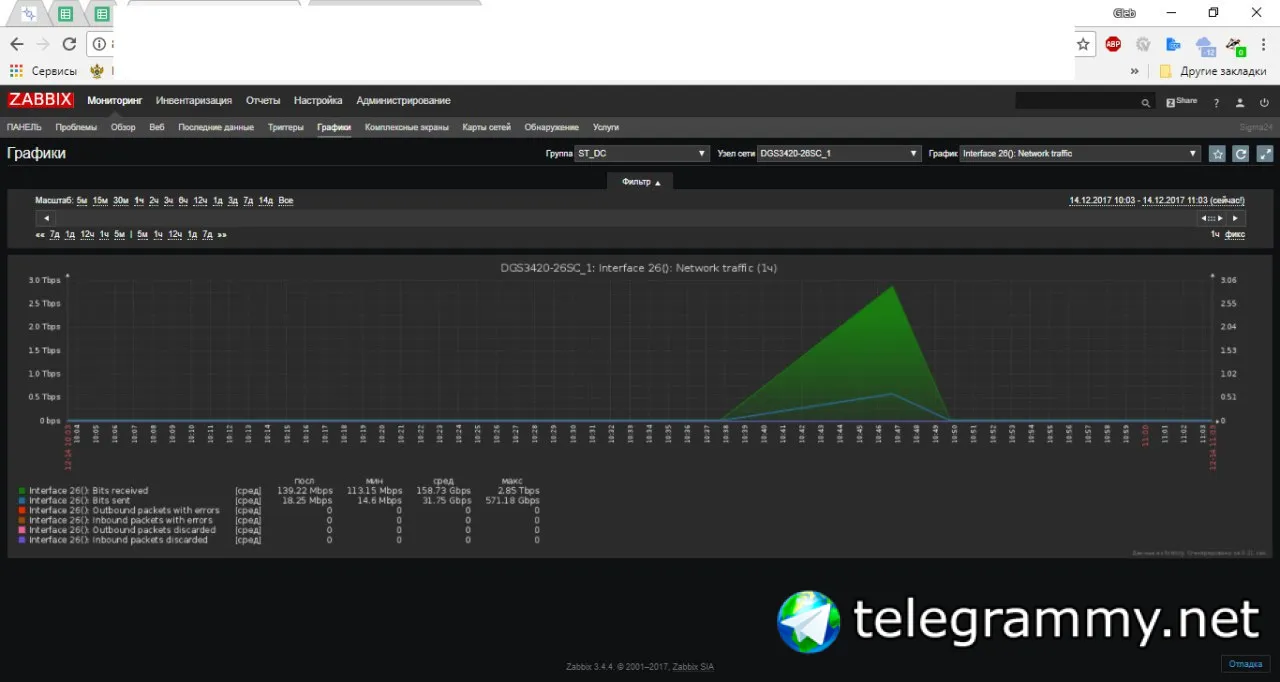Open the Zabbix help question icon

coord(1216,102)
